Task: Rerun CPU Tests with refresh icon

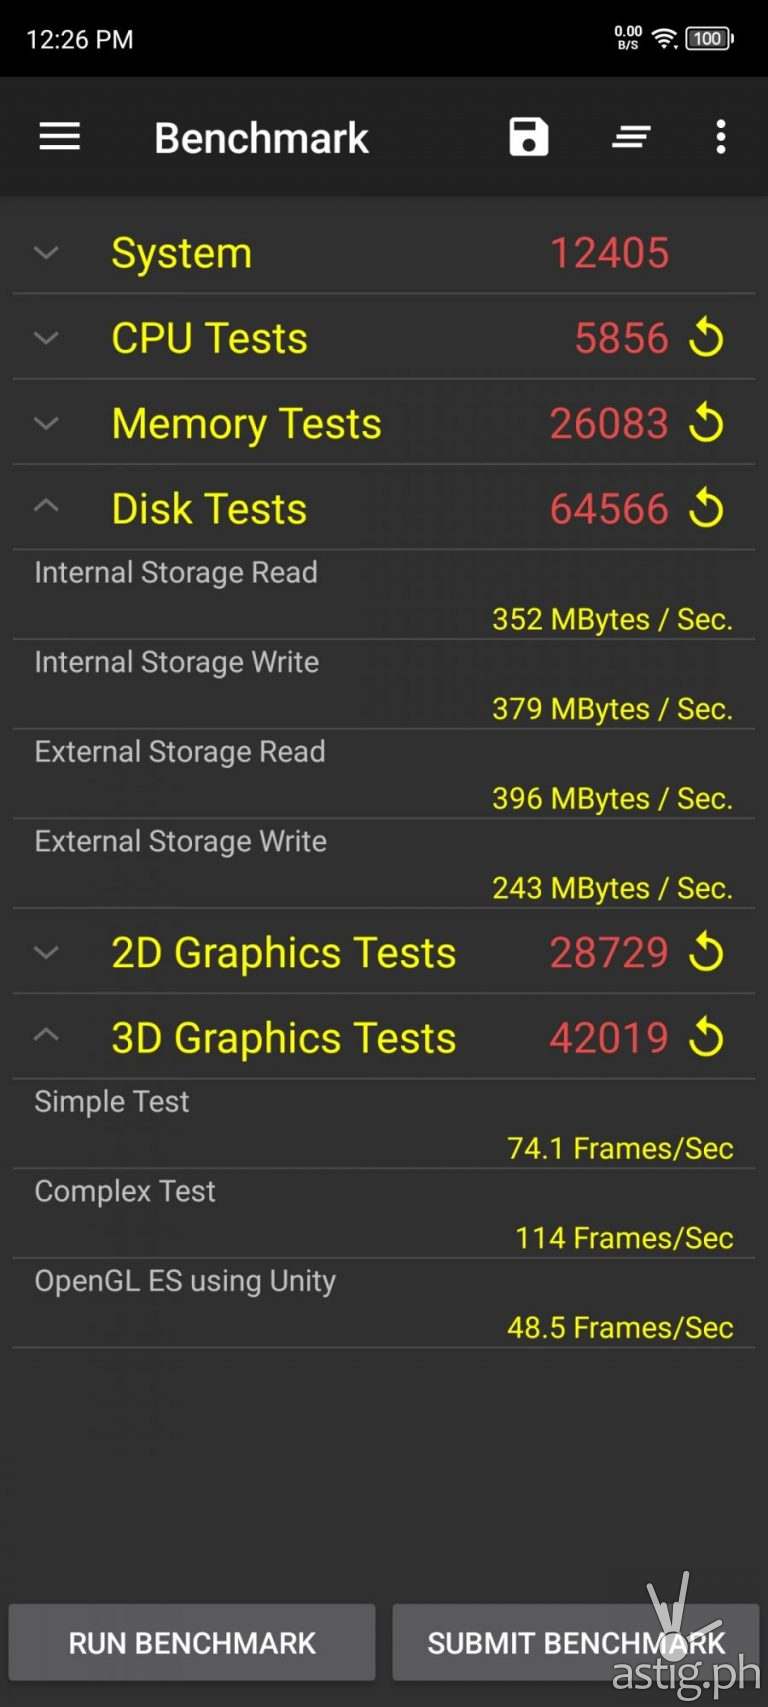Action: point(706,337)
